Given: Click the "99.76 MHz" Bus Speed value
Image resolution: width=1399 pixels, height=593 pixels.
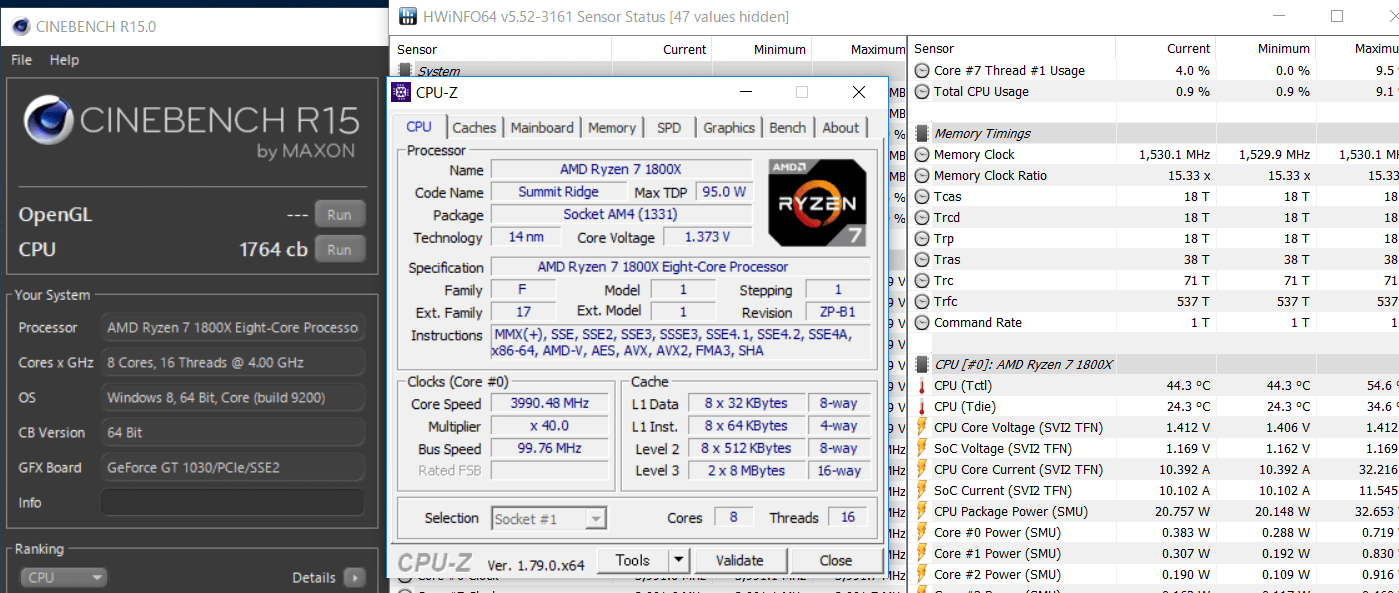Looking at the screenshot, I should (x=549, y=448).
